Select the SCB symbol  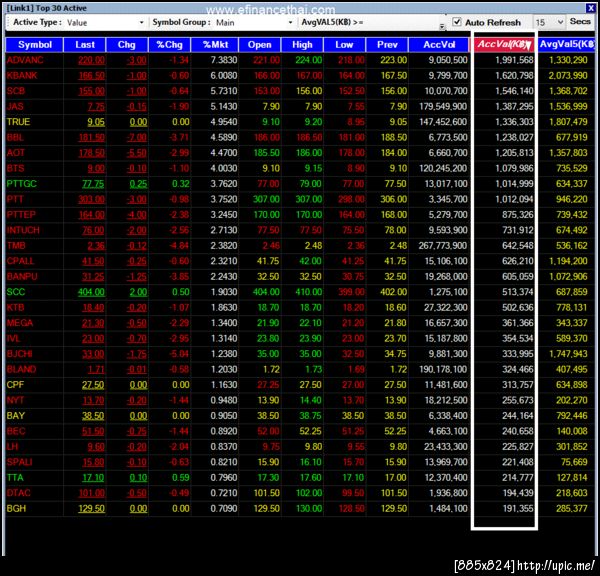pyautogui.click(x=16, y=91)
